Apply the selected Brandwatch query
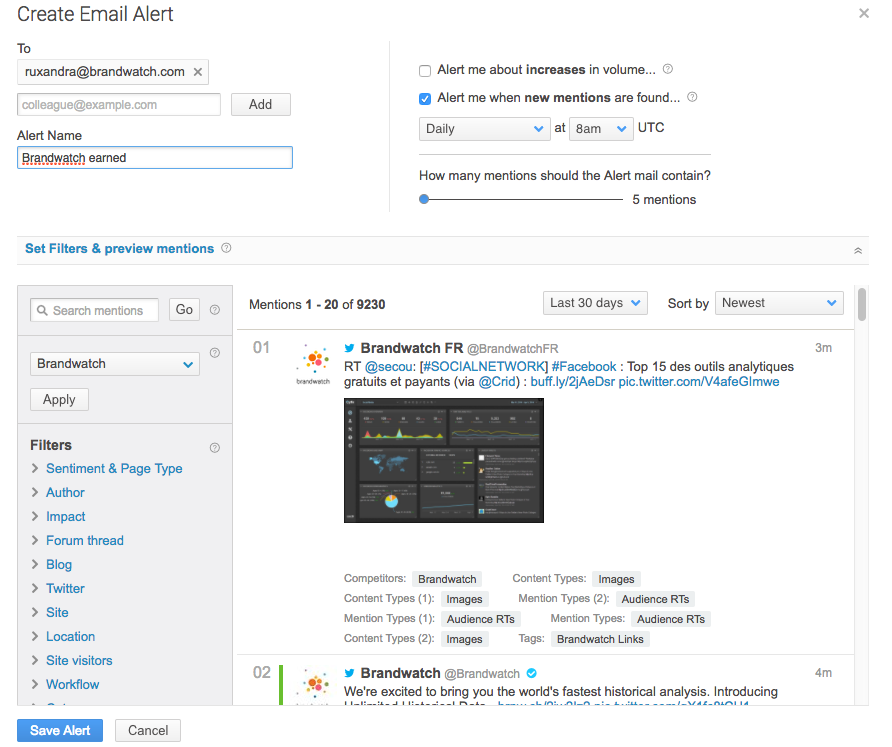 58,399
